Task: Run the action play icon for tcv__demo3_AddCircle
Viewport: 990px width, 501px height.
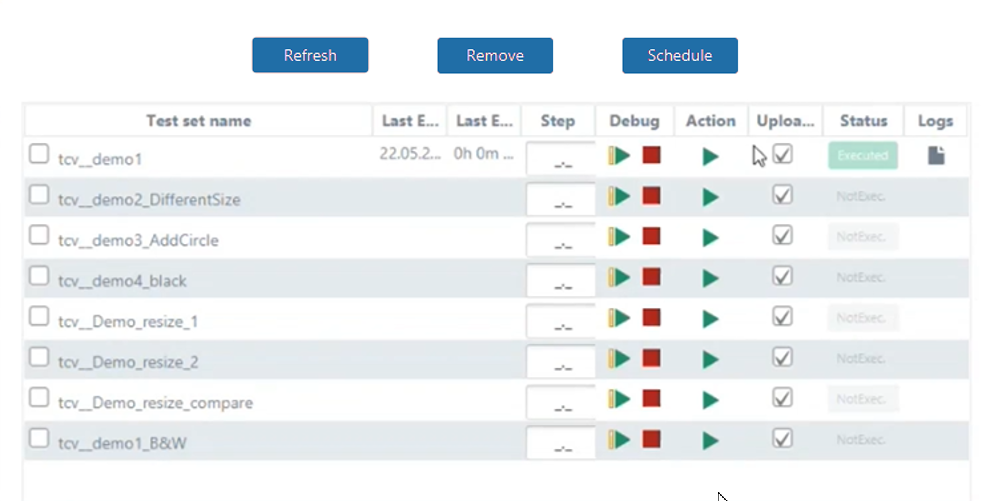Action: pos(711,238)
